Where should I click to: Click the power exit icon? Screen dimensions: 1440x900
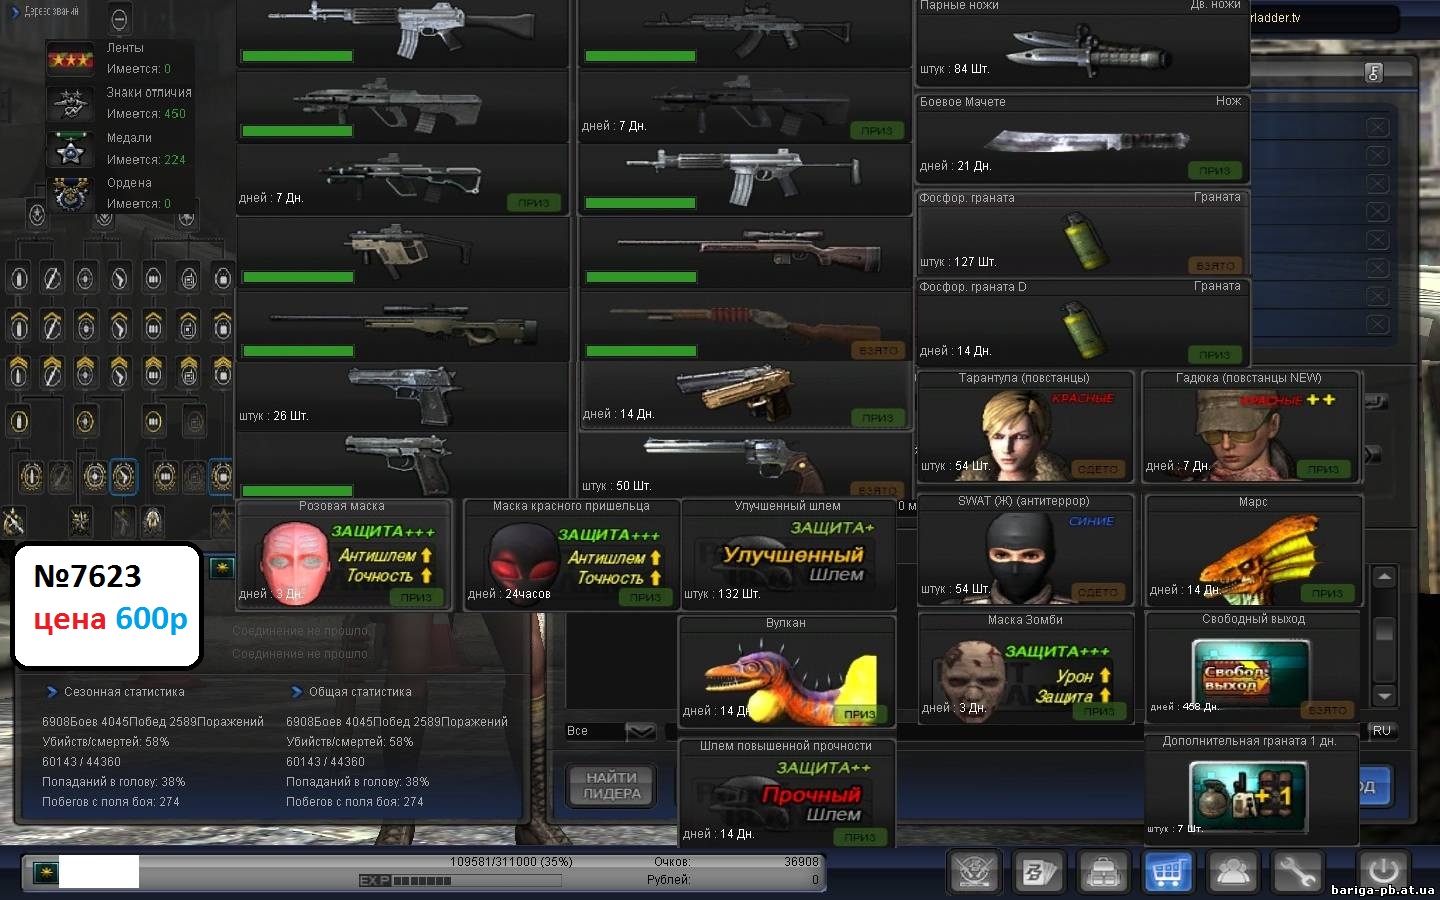click(x=1383, y=870)
